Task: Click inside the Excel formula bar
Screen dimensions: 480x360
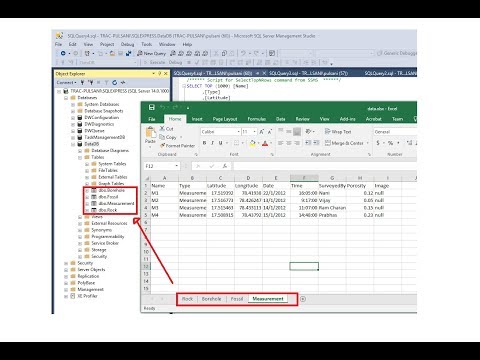Action: click(325, 166)
